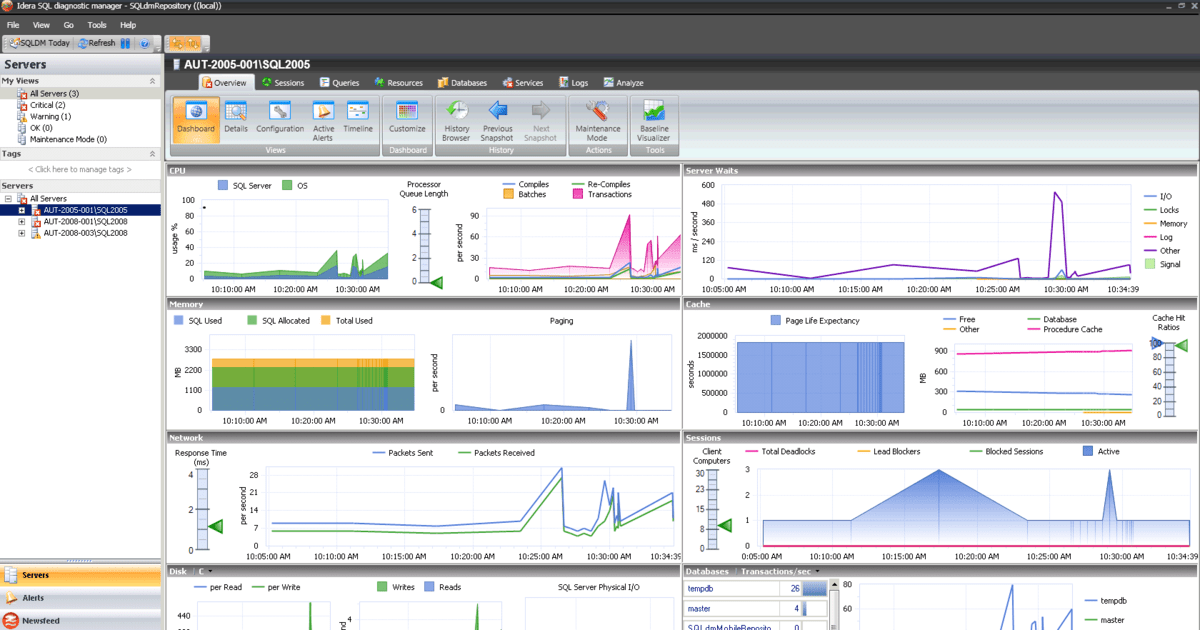The width and height of the screenshot is (1200, 630).
Task: Open the Alerts navigation pane
Action: pos(80,598)
